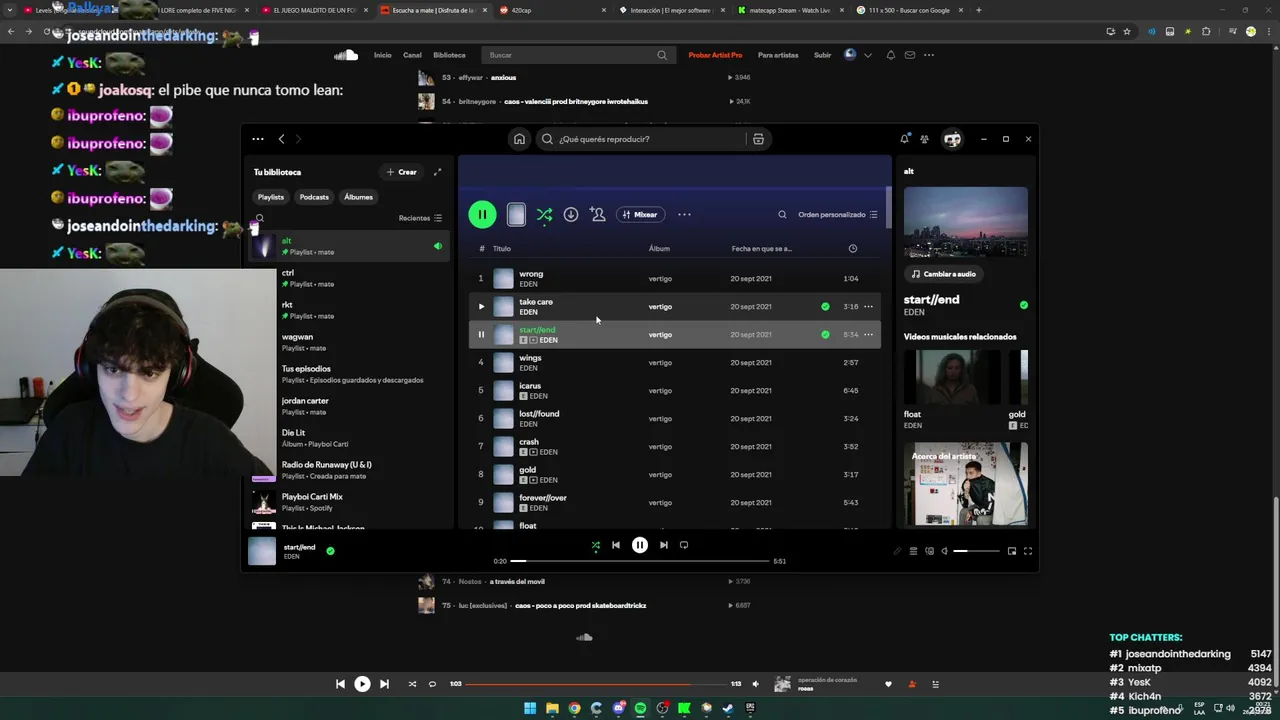Skip to previous track in Spotify
1280x720 pixels.
pyautogui.click(x=616, y=545)
